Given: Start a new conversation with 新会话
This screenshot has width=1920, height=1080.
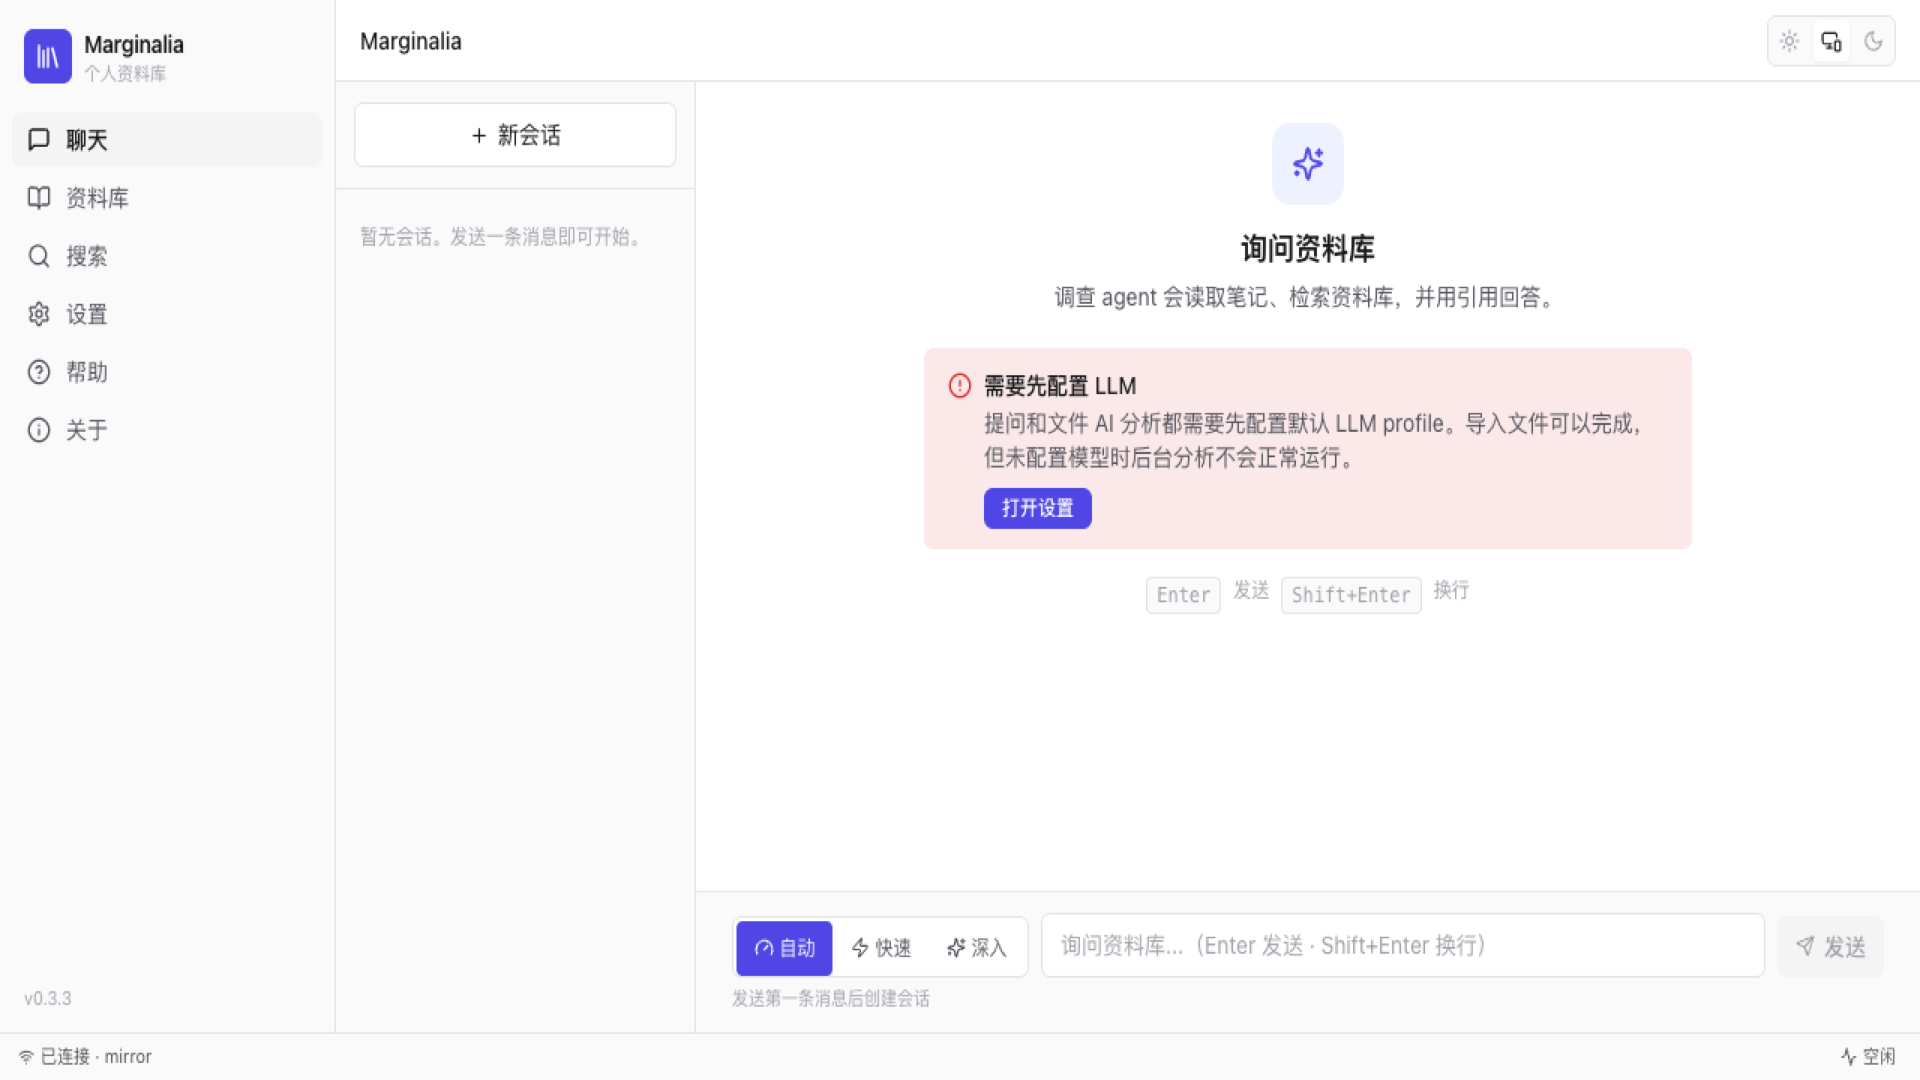Looking at the screenshot, I should pos(515,135).
